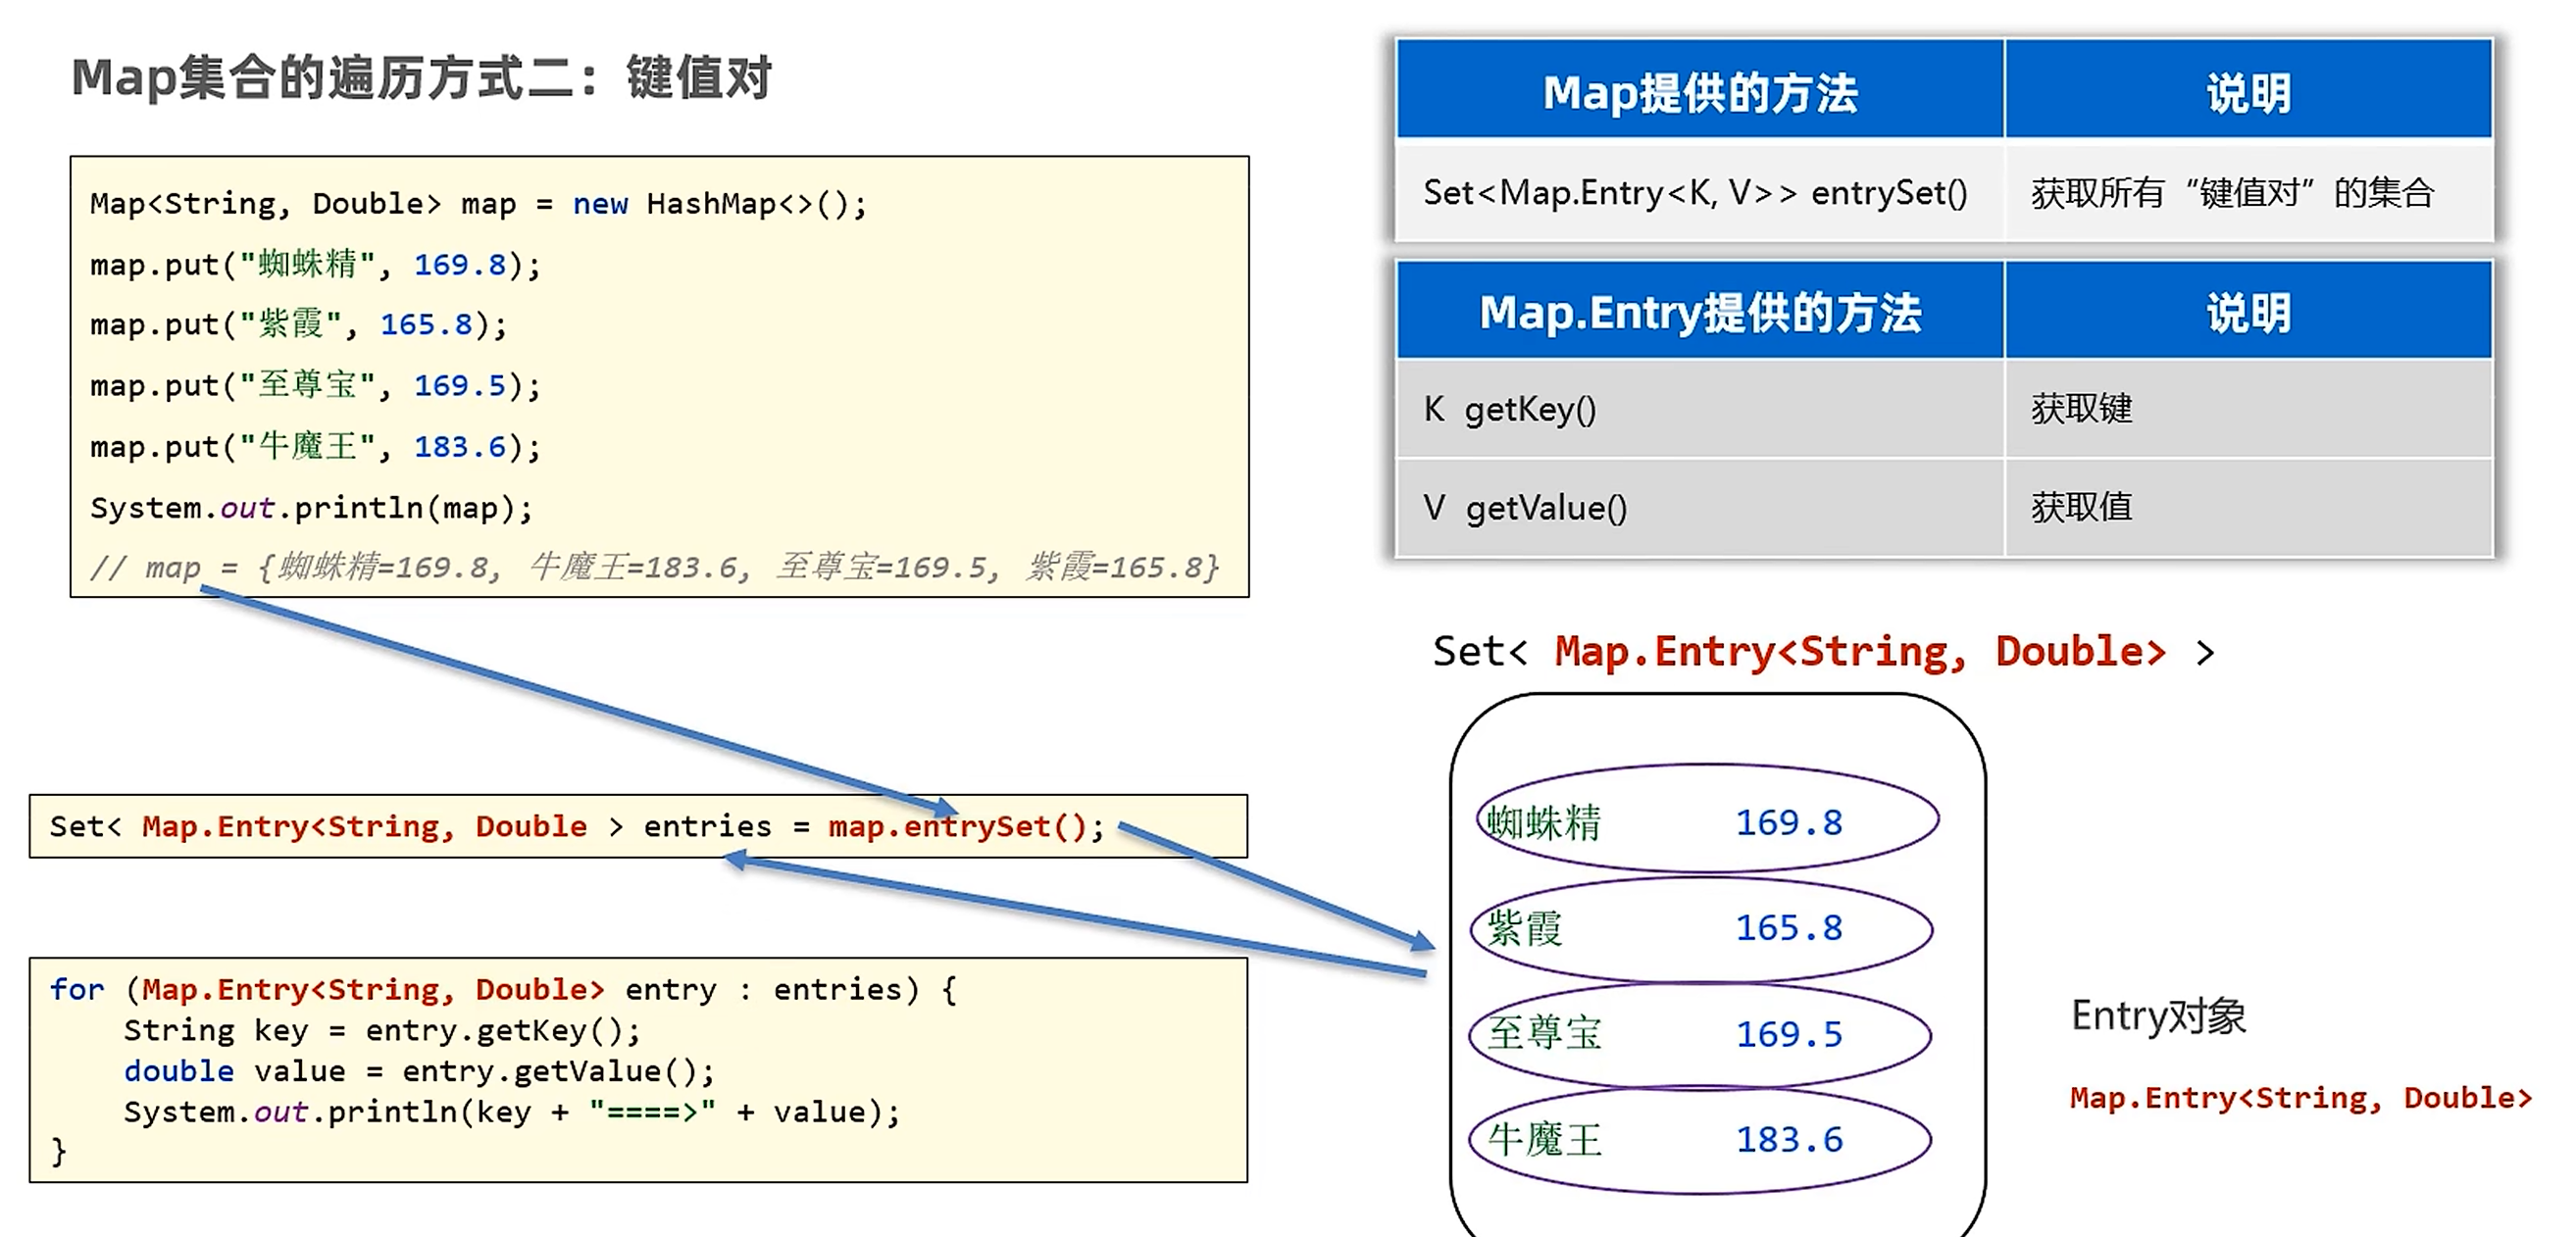
Task: Click the slide title 'Map集合的遍历方式二：键值对'
Action: 421,78
